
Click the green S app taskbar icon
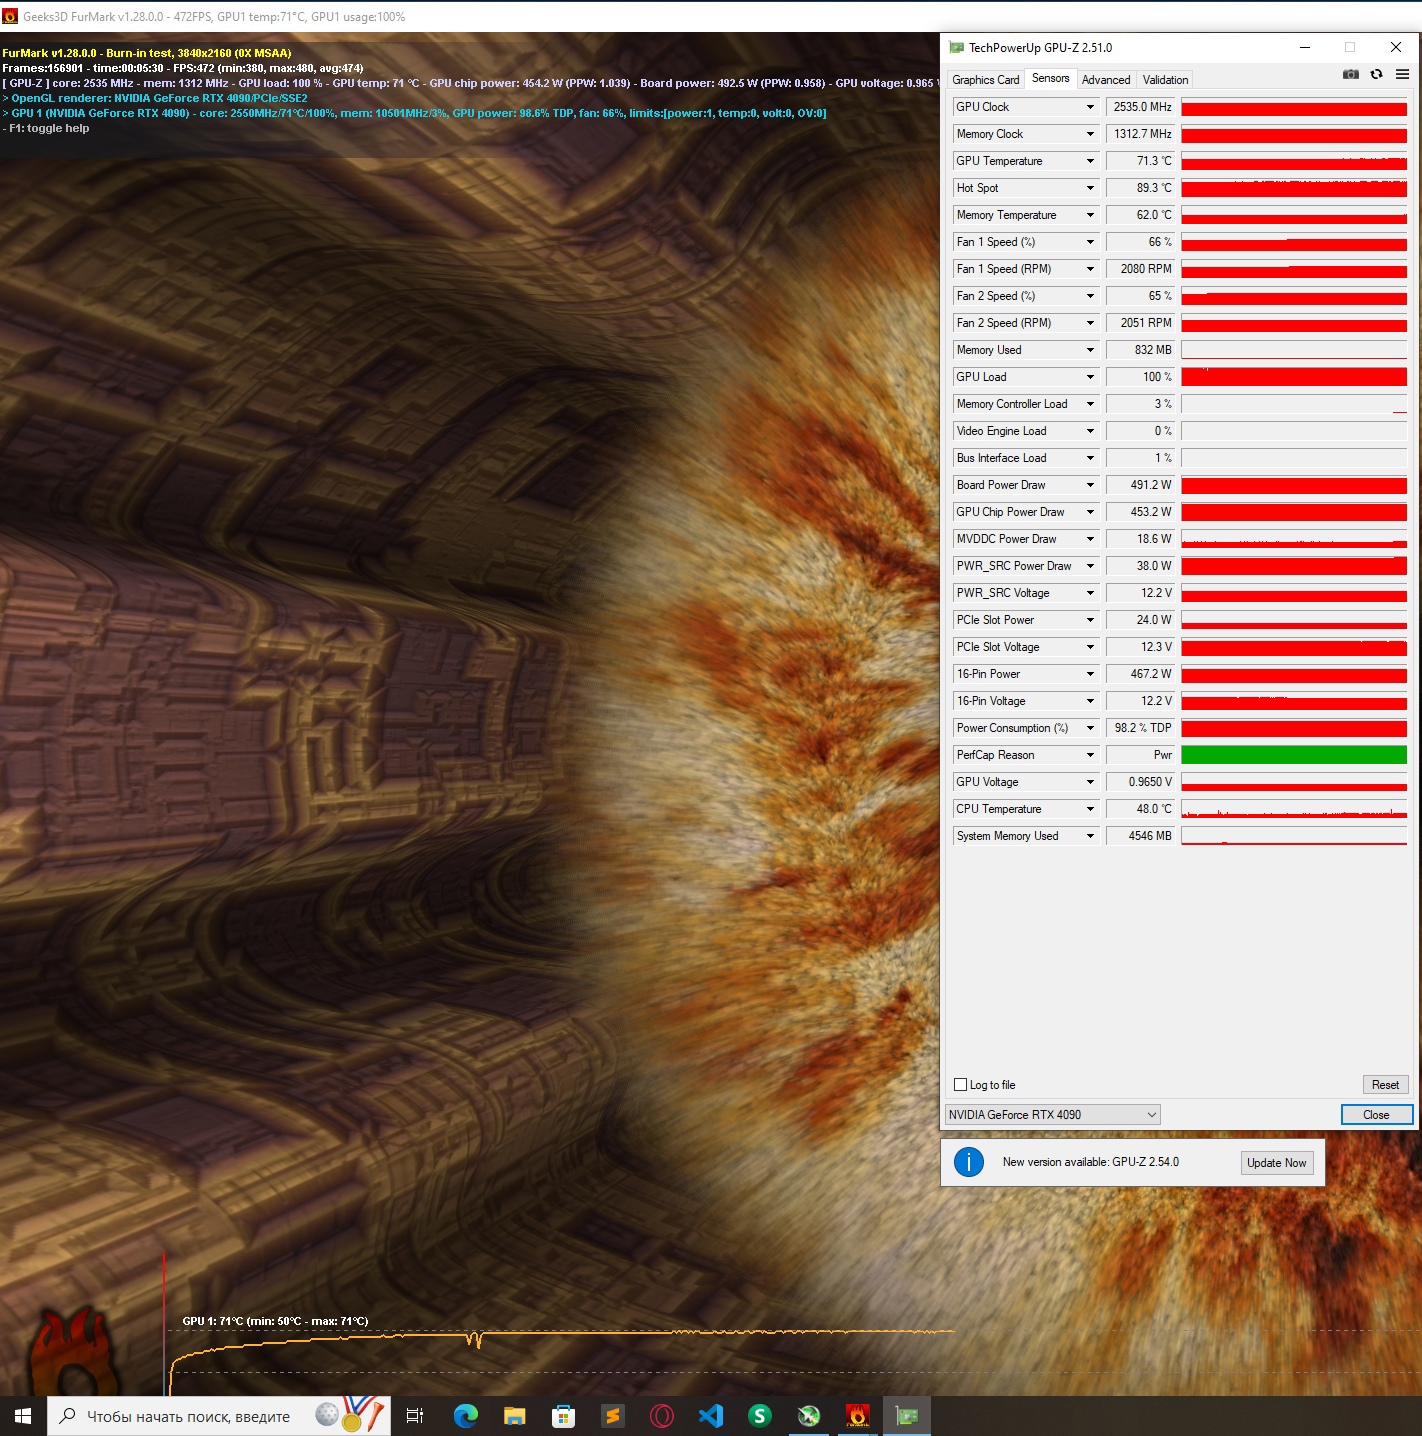click(760, 1416)
